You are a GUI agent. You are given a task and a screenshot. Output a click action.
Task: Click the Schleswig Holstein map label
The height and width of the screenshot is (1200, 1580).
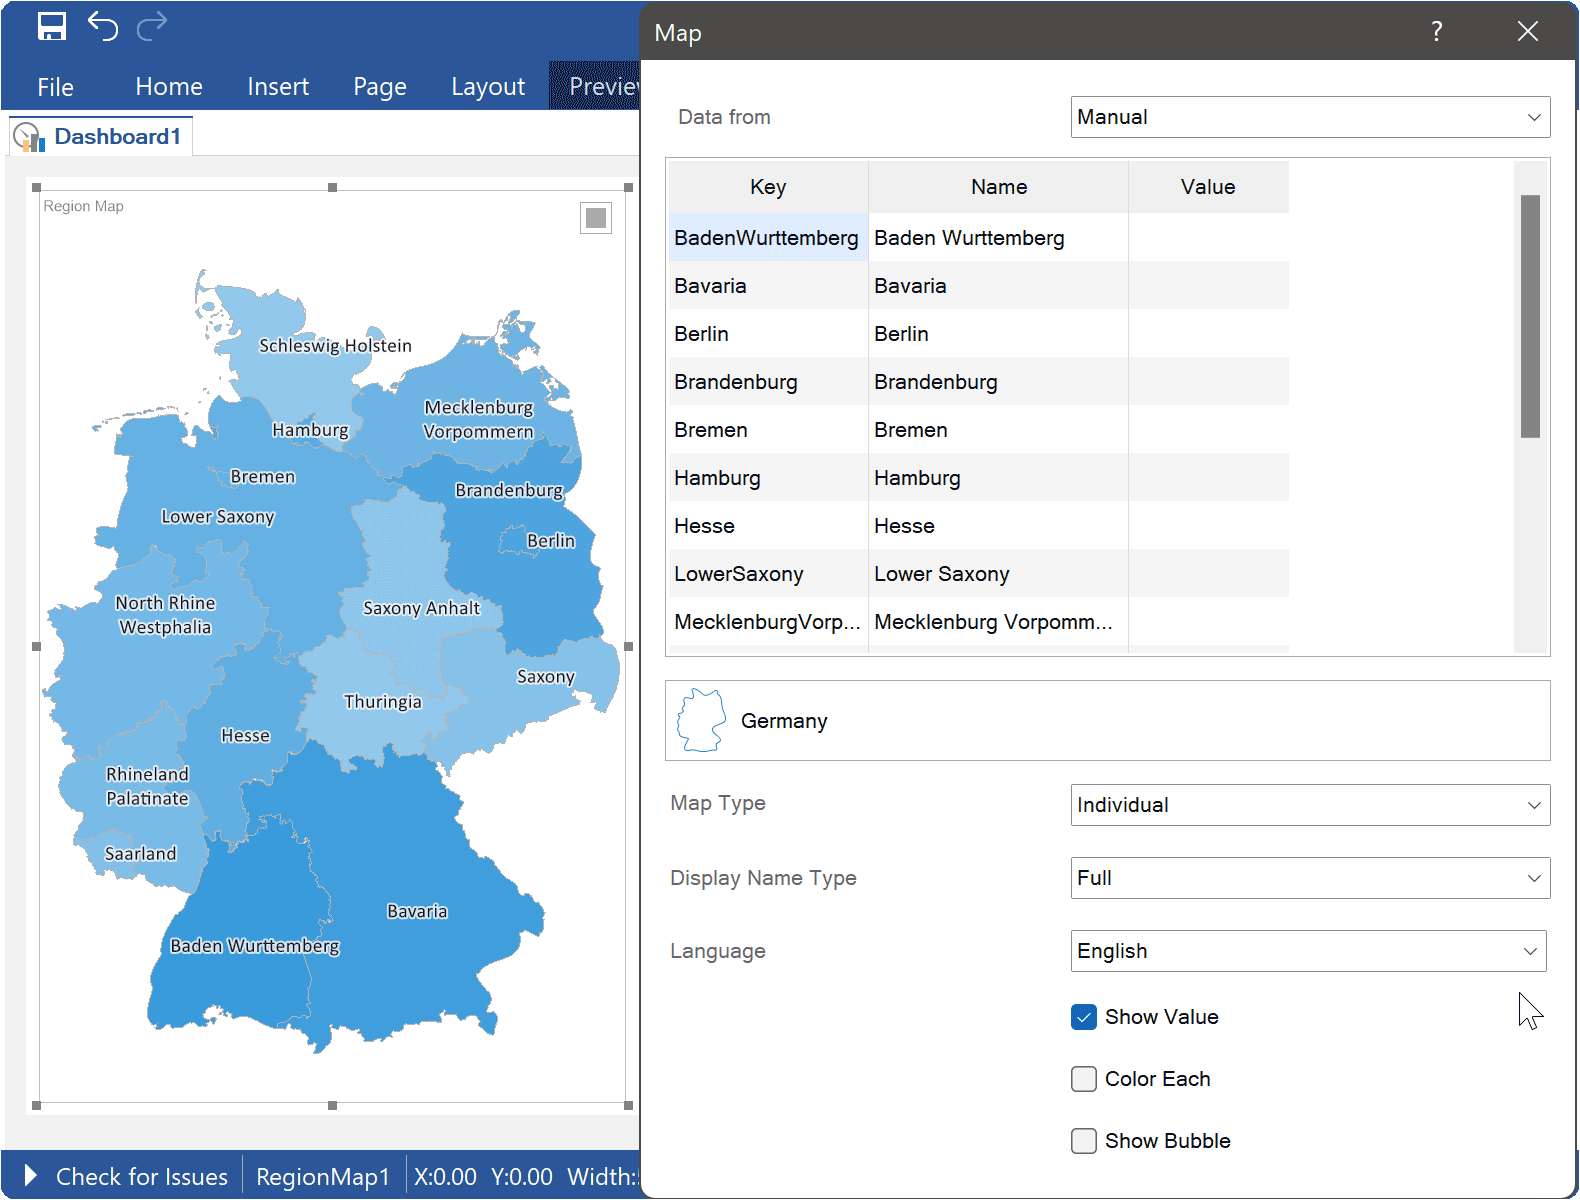tap(335, 346)
